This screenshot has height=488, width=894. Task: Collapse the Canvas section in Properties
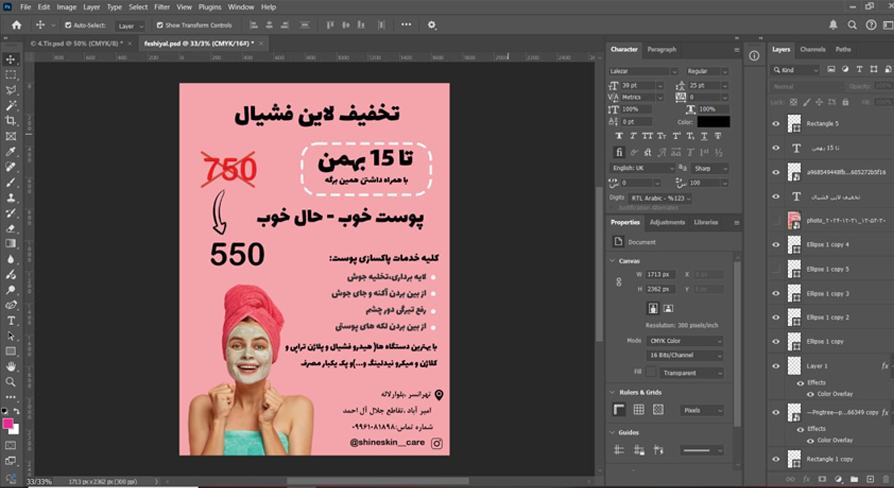pyautogui.click(x=612, y=261)
